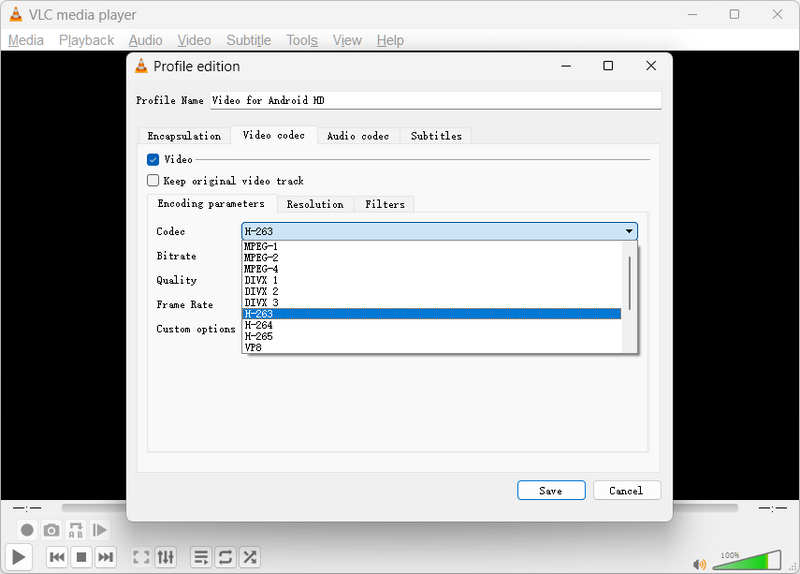Image resolution: width=800 pixels, height=574 pixels.
Task: Enable the Video checkbox
Action: (153, 160)
